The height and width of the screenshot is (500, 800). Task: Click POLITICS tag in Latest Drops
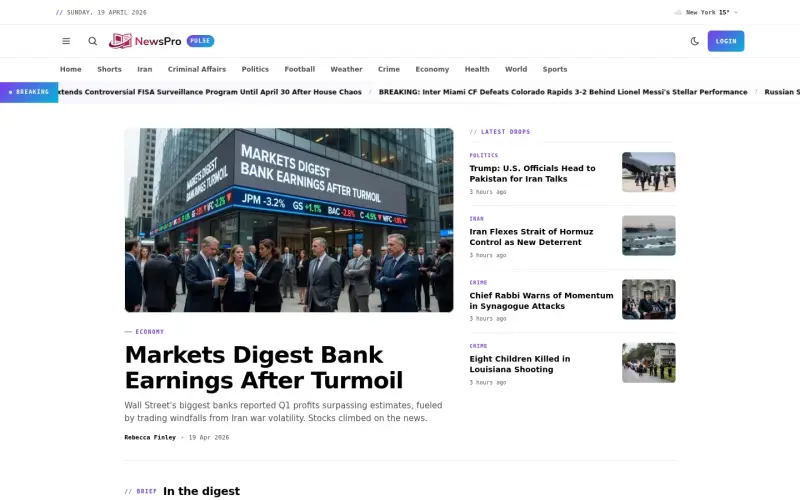(x=484, y=155)
